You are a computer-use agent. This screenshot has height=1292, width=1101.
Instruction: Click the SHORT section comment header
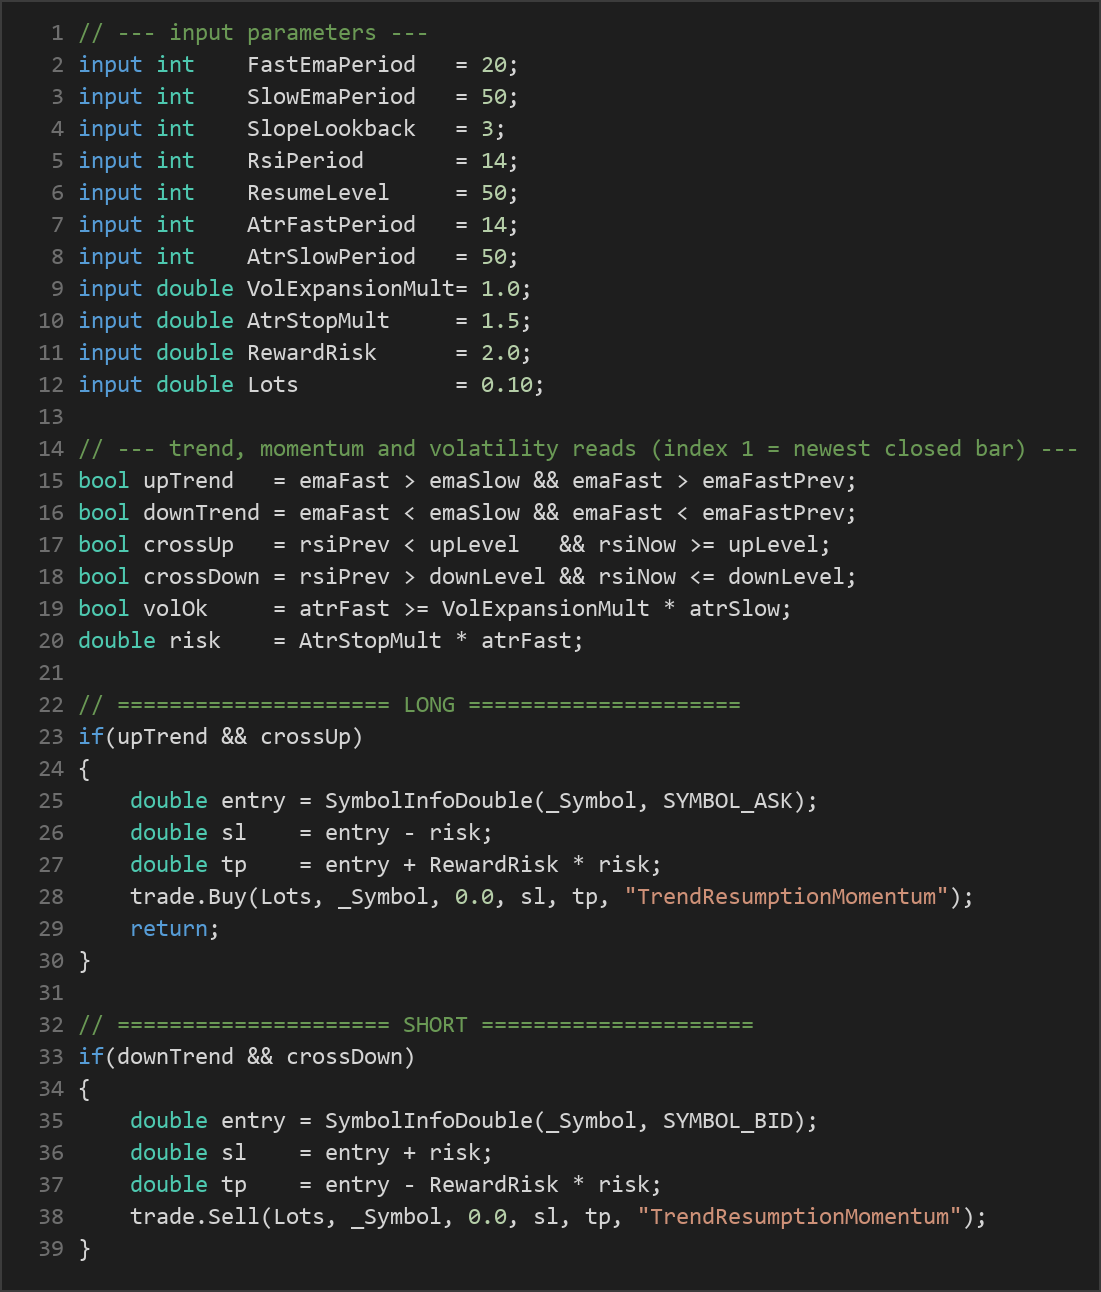tap(416, 1025)
